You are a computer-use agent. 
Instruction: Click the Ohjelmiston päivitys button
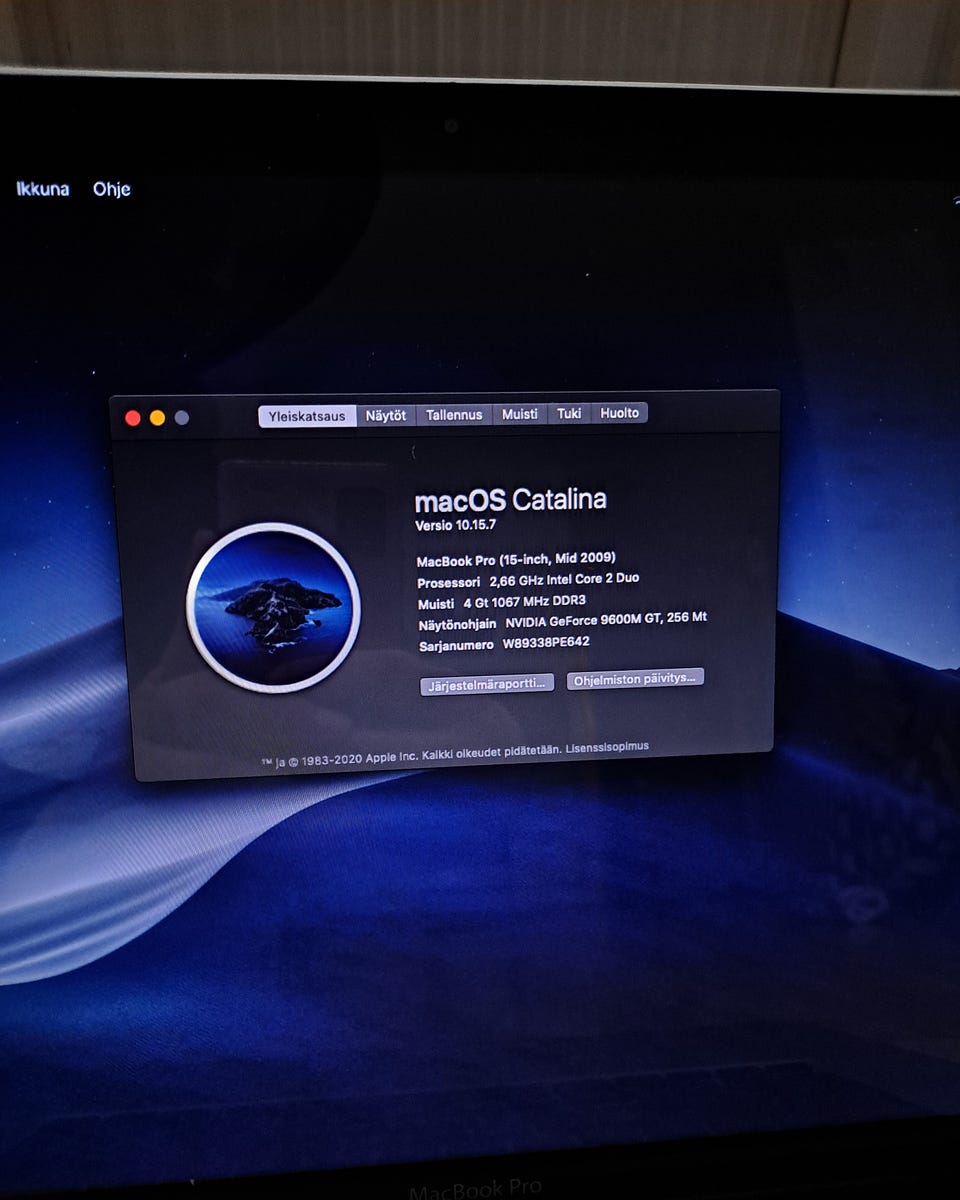pos(636,678)
